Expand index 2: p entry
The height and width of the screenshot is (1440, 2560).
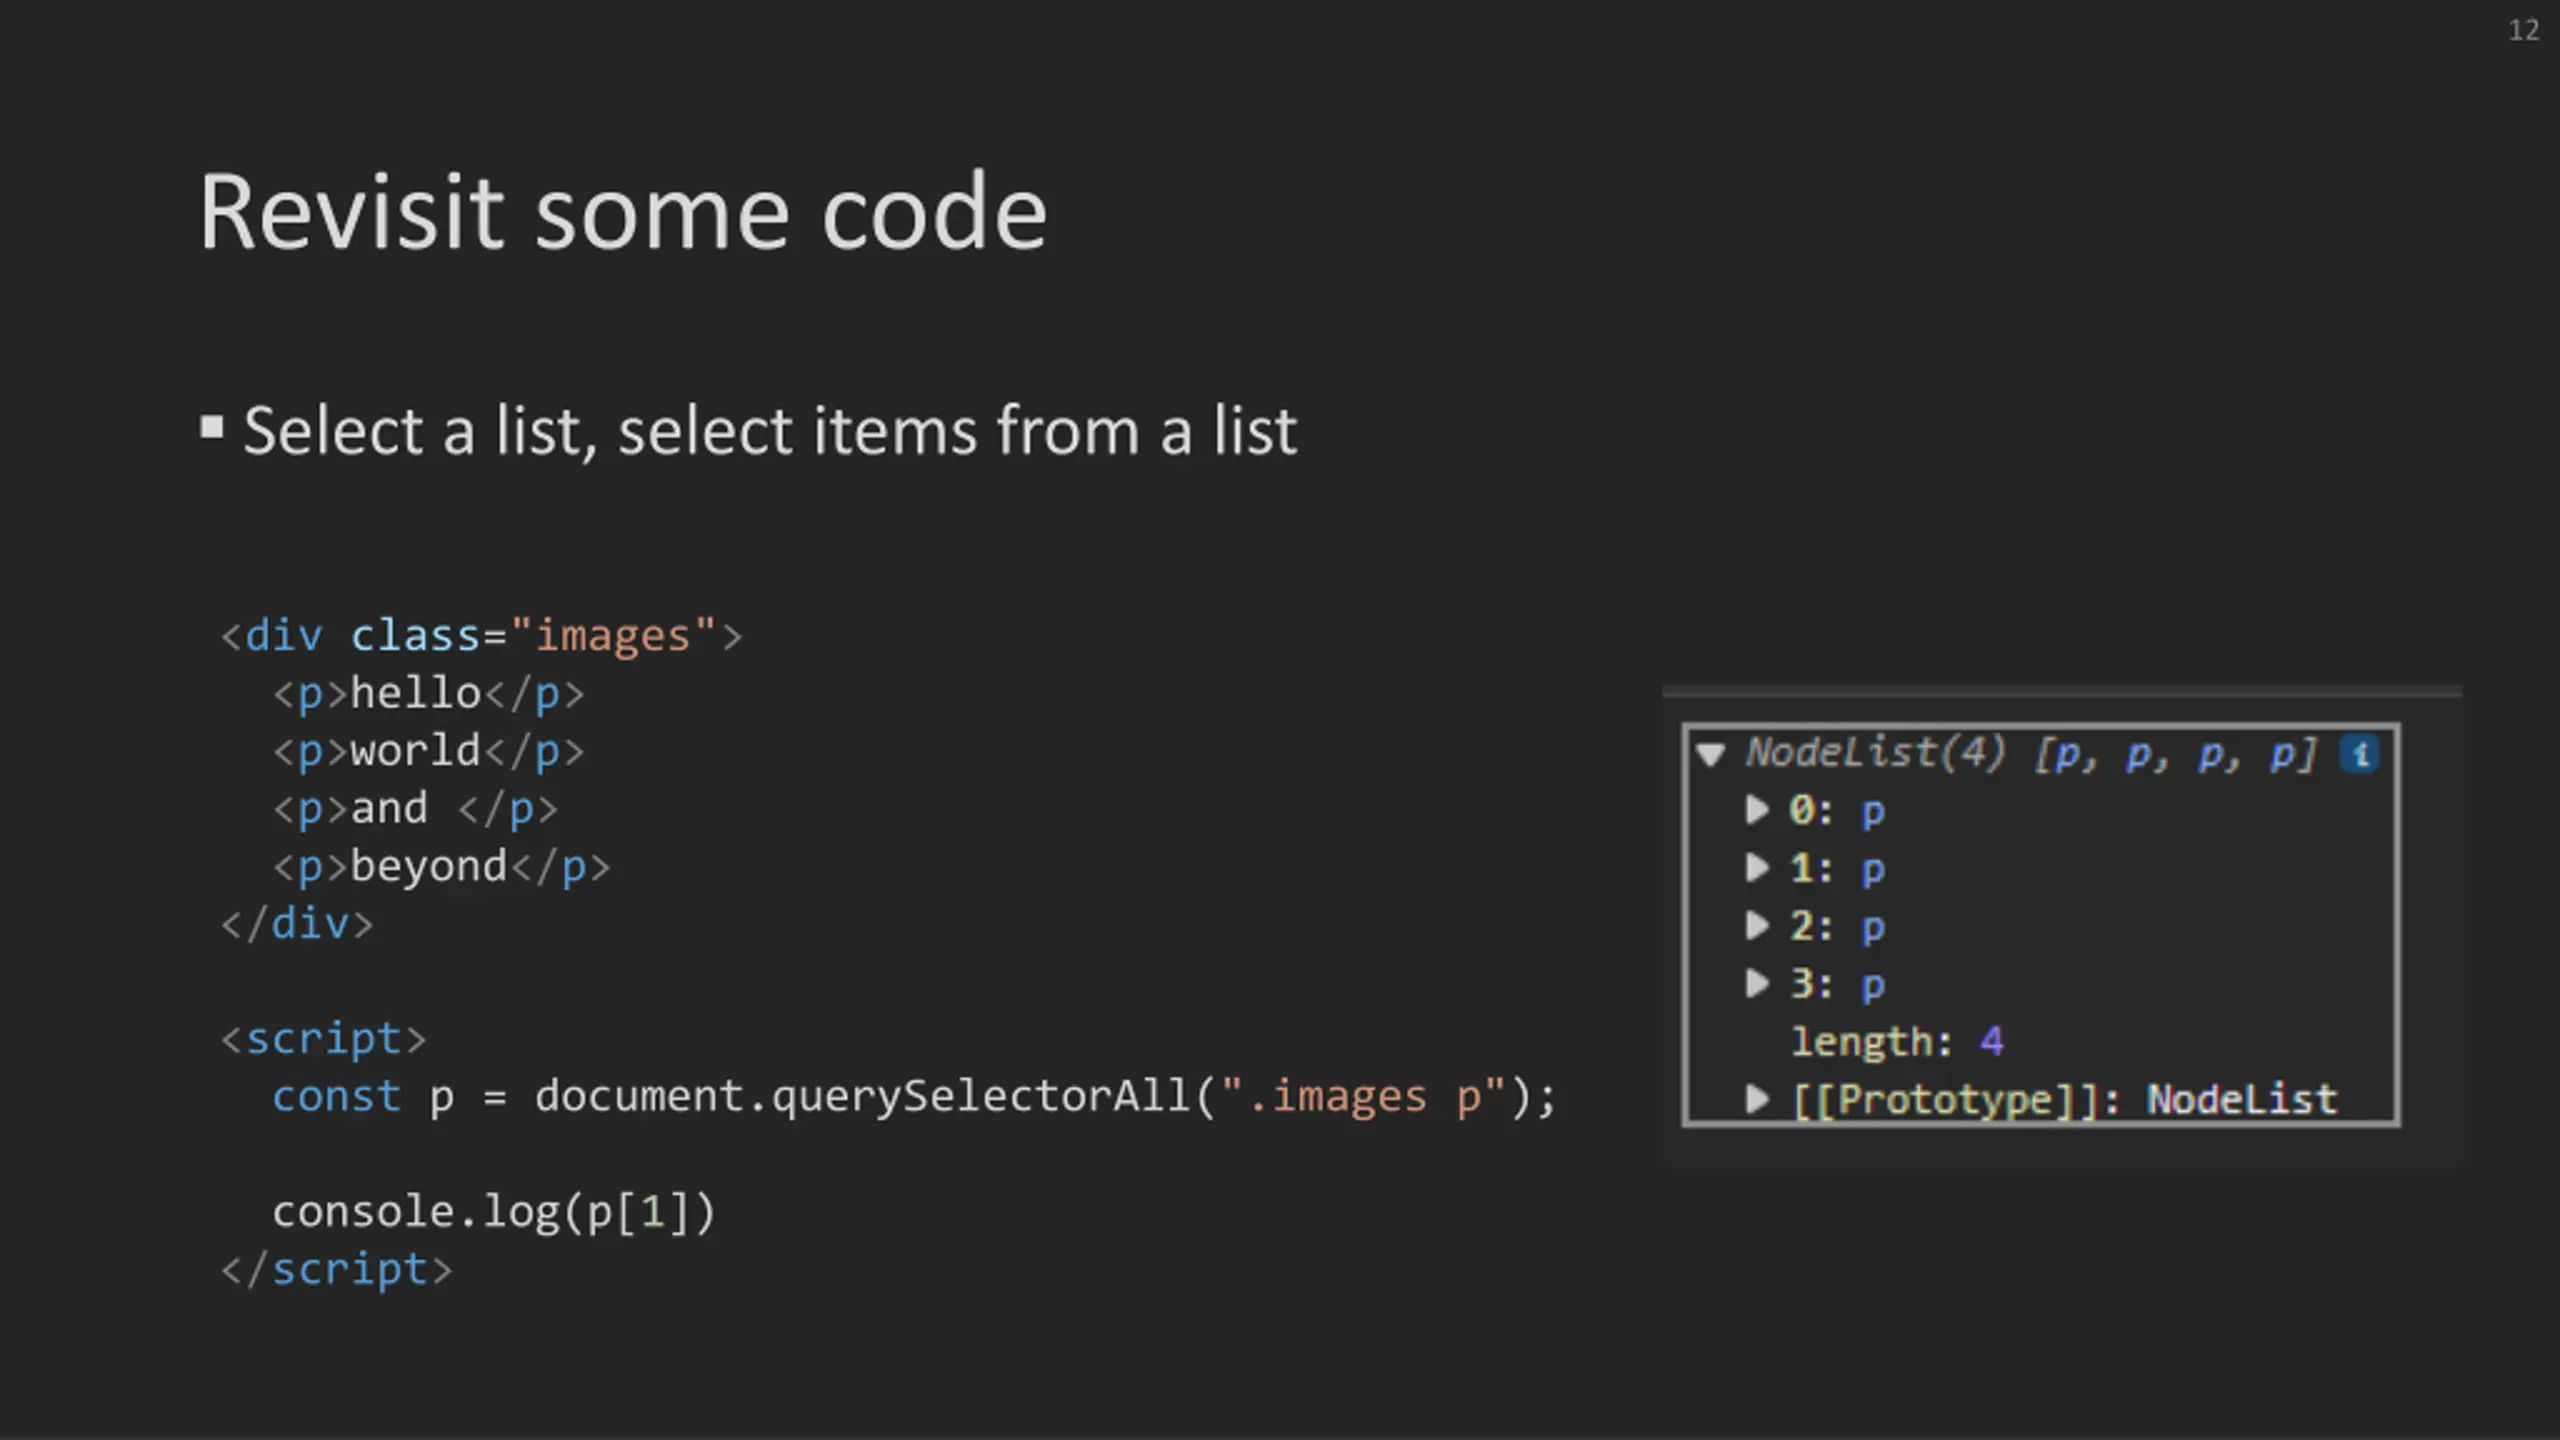(1757, 926)
